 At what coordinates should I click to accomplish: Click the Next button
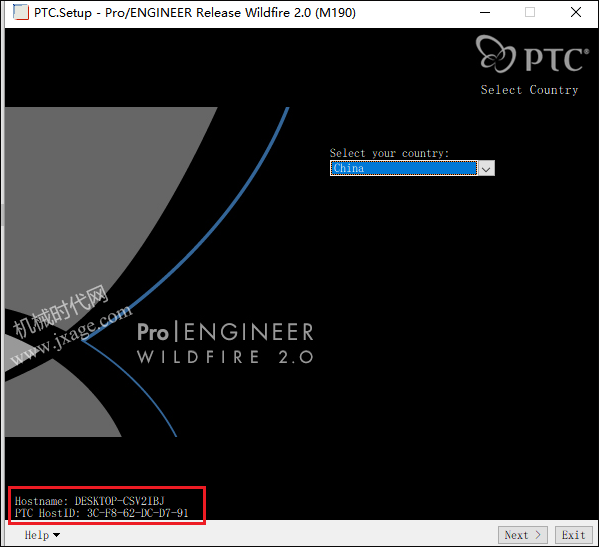[523, 535]
